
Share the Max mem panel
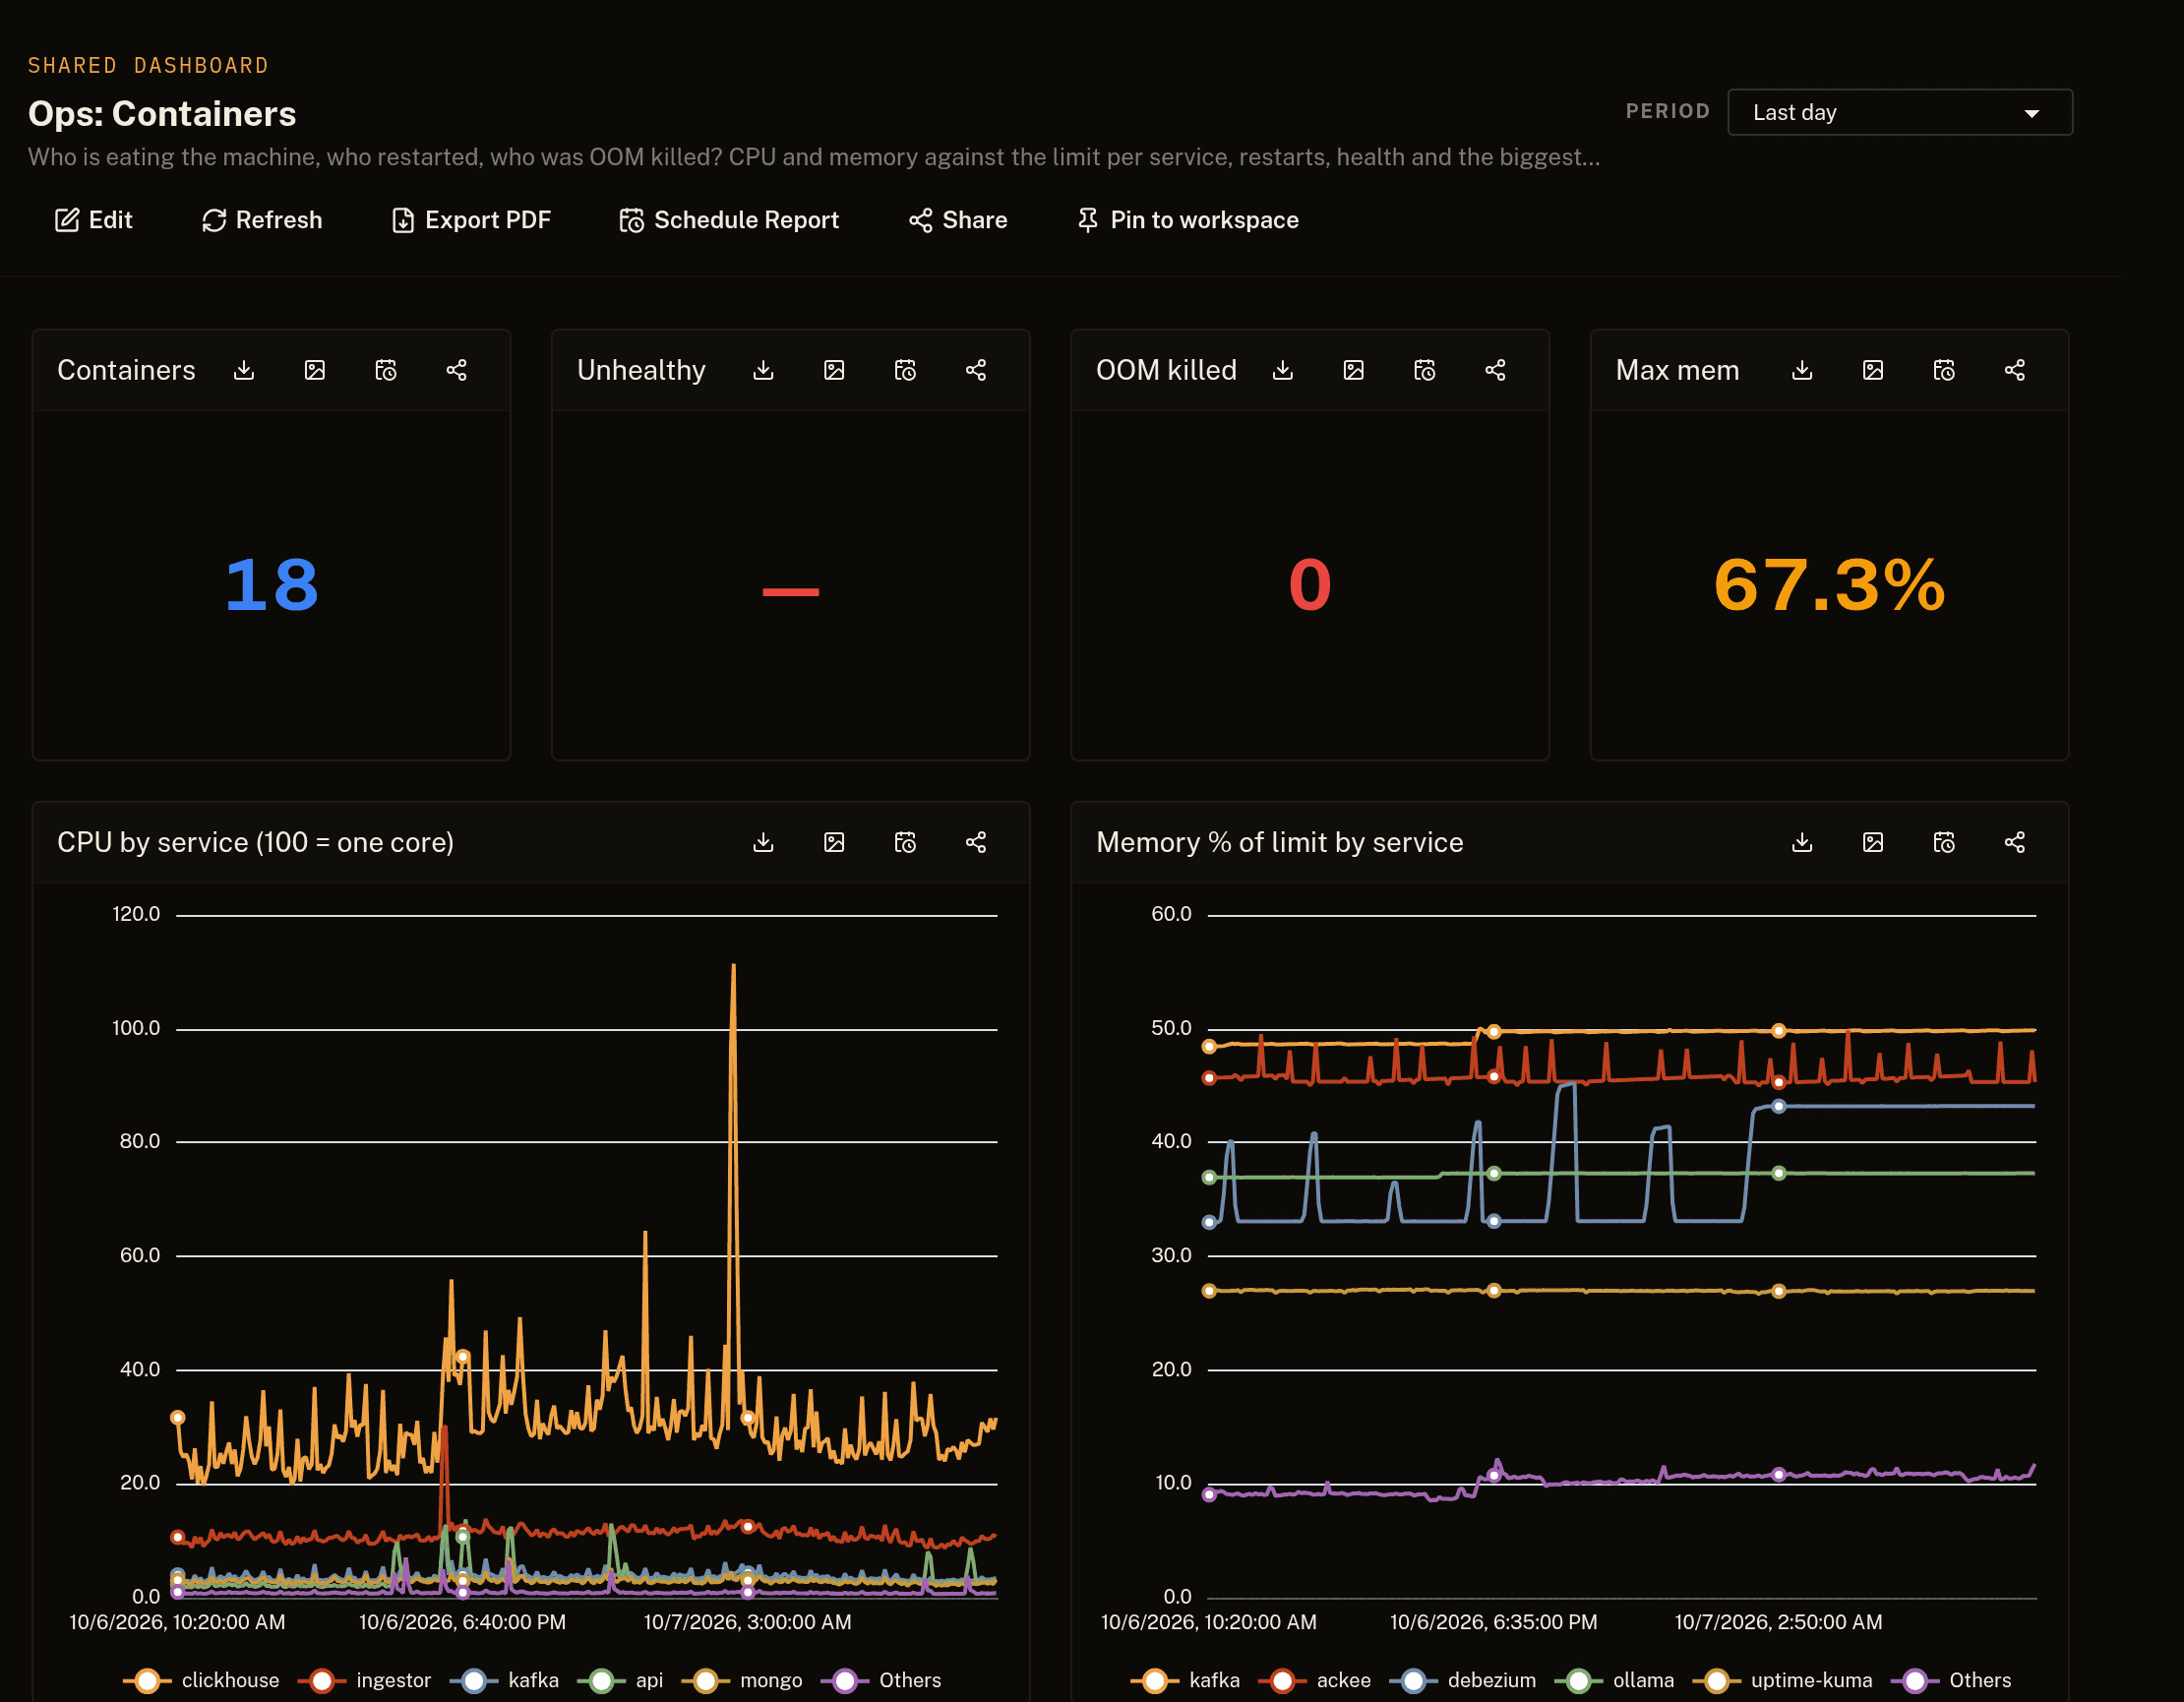(x=2015, y=370)
